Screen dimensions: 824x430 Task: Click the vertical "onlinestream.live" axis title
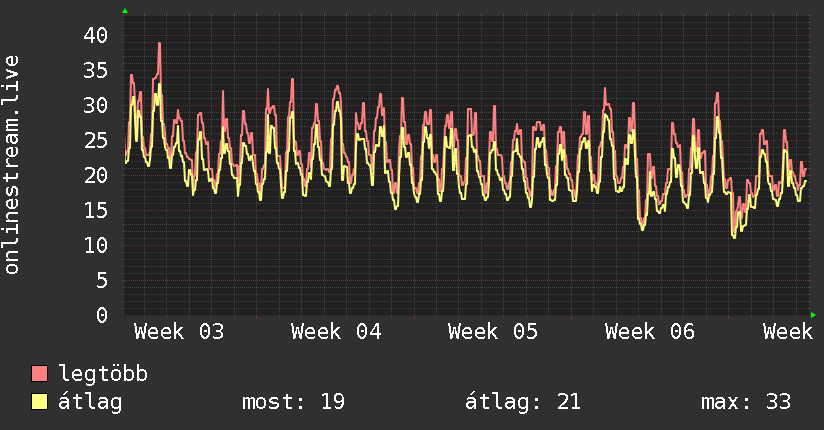click(x=12, y=165)
